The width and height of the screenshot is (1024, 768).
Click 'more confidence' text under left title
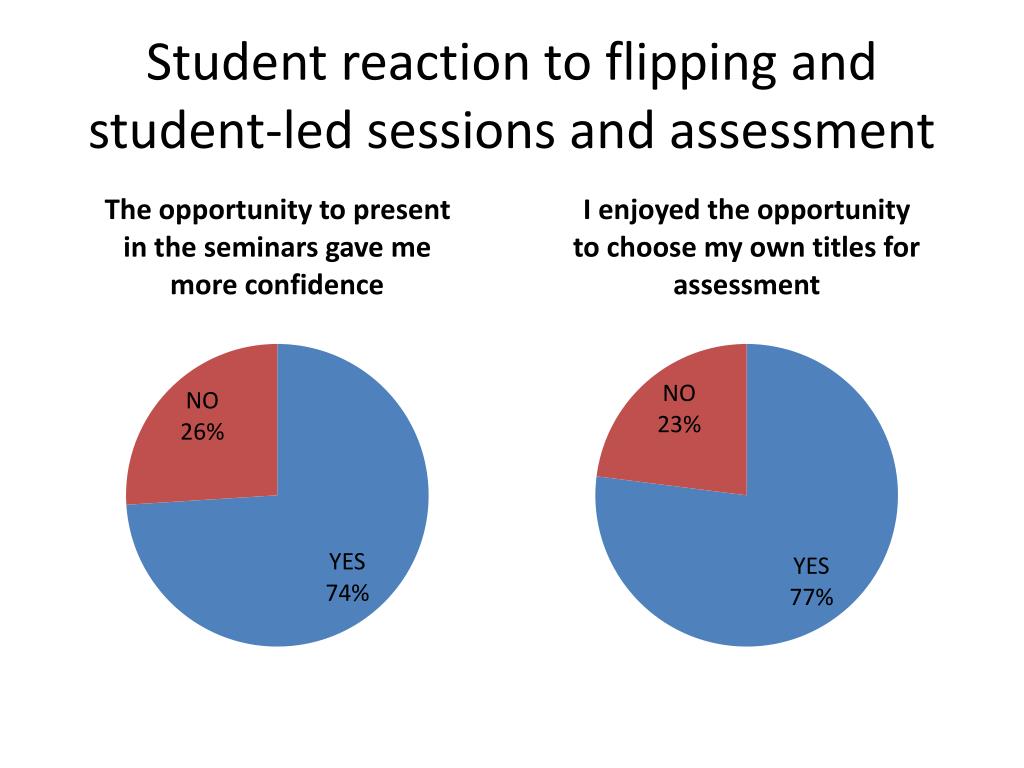click(277, 285)
